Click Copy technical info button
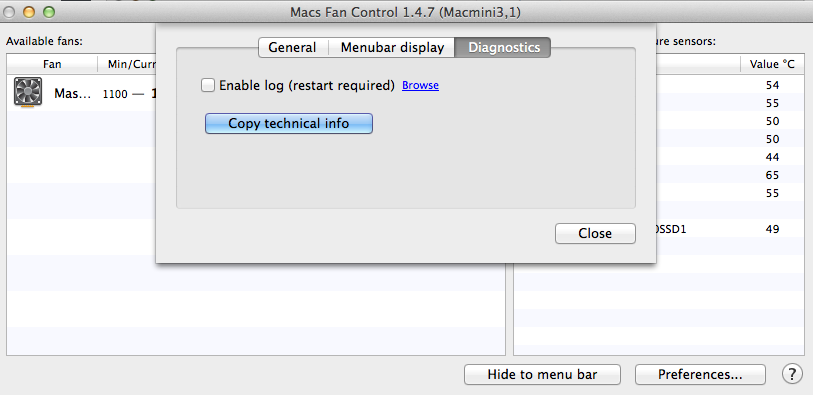 pos(289,123)
